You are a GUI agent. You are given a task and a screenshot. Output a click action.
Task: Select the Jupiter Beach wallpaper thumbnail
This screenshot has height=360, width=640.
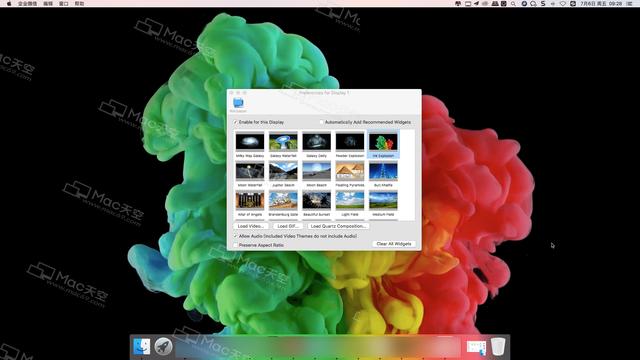click(283, 171)
